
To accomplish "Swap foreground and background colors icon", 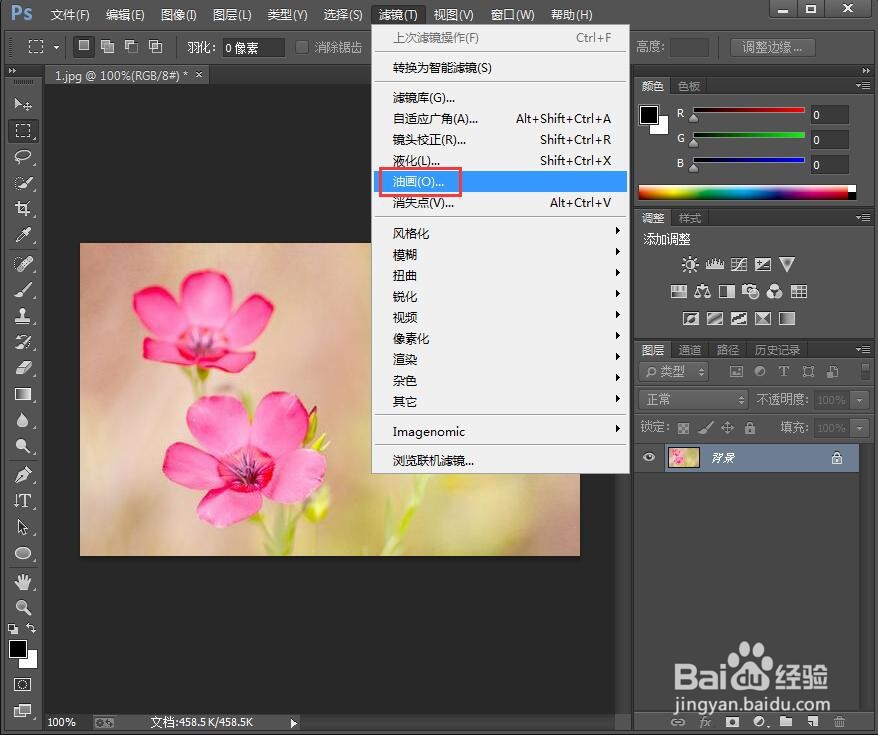I will coord(32,628).
